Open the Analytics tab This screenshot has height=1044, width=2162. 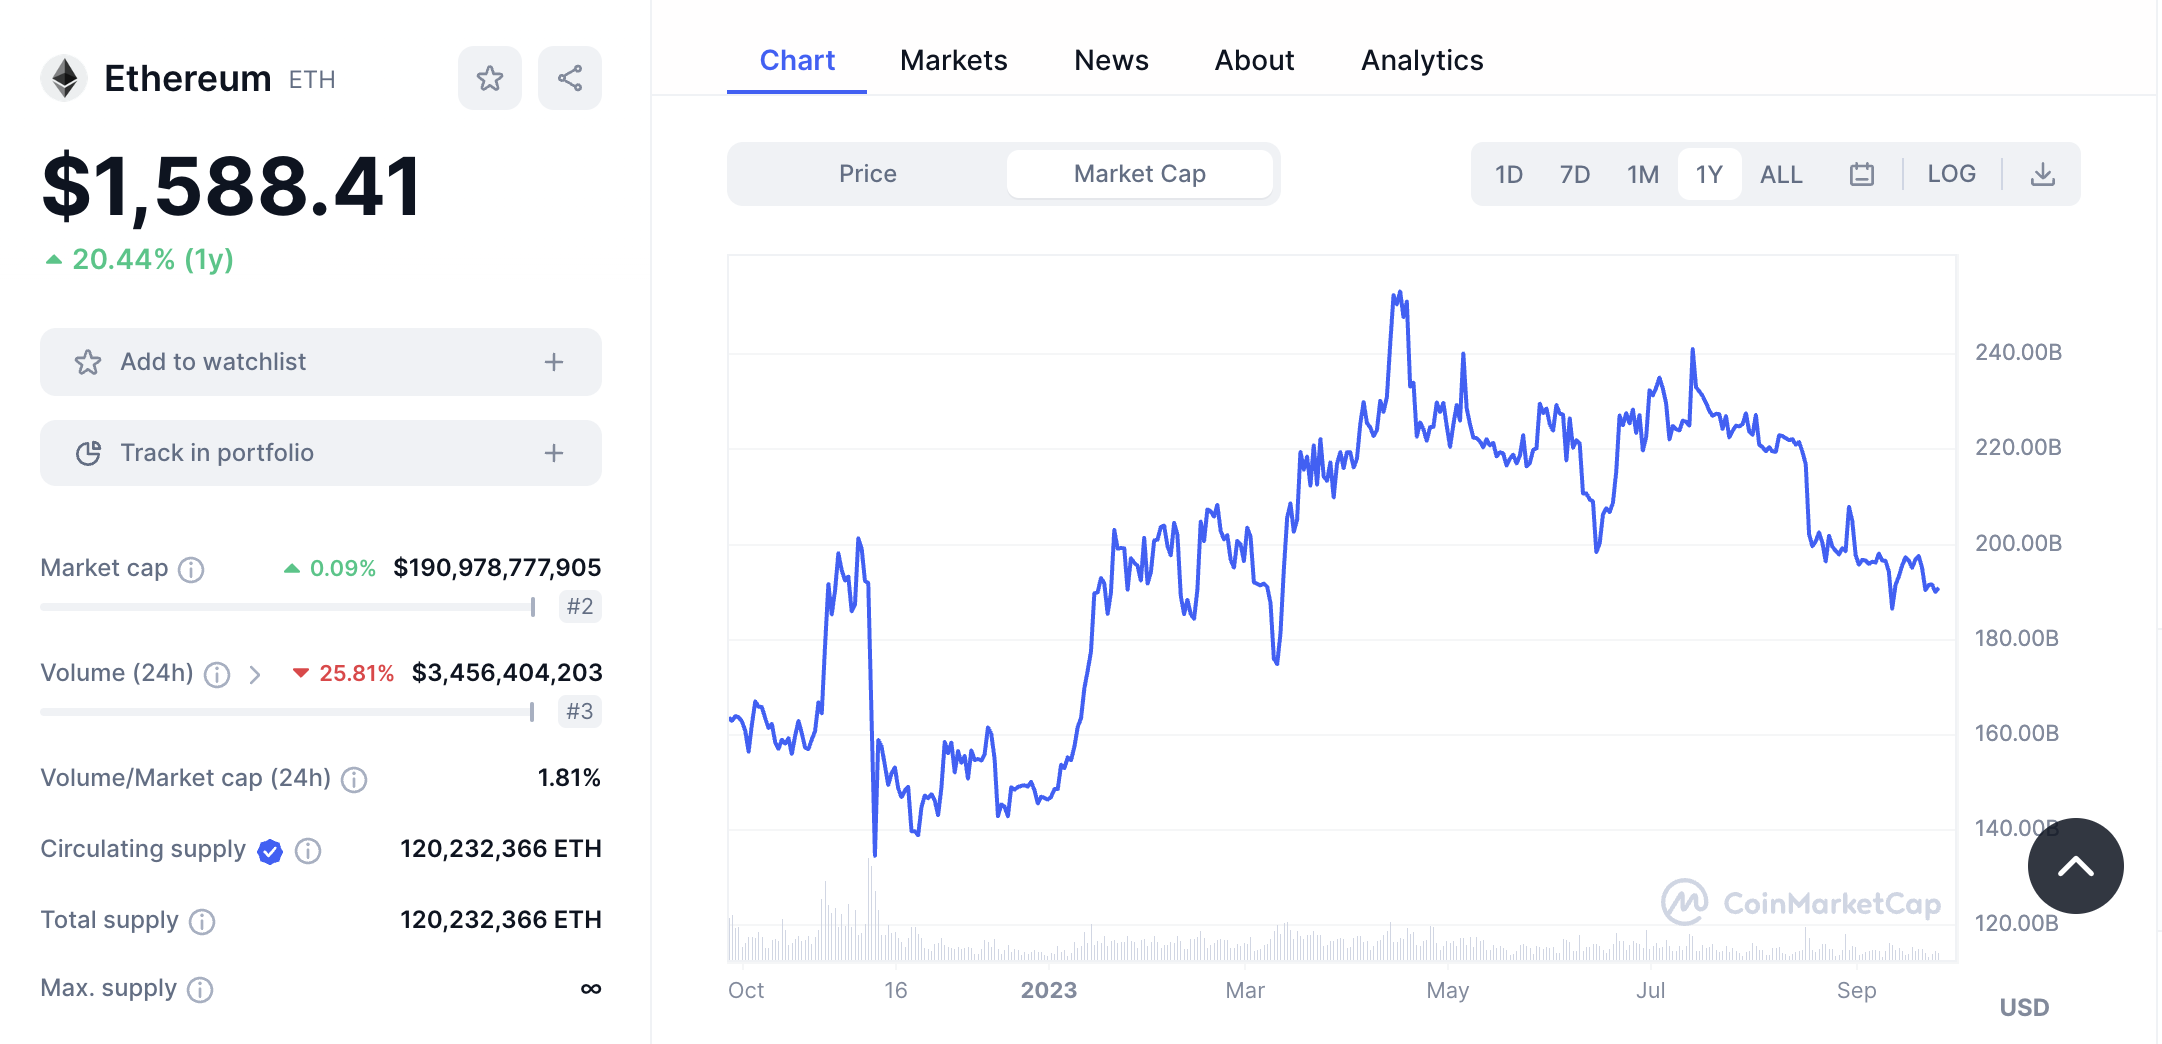pyautogui.click(x=1421, y=61)
